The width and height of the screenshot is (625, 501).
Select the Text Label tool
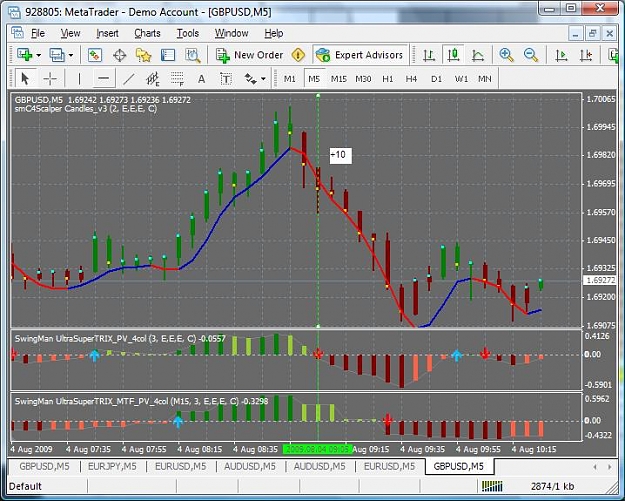[226, 79]
